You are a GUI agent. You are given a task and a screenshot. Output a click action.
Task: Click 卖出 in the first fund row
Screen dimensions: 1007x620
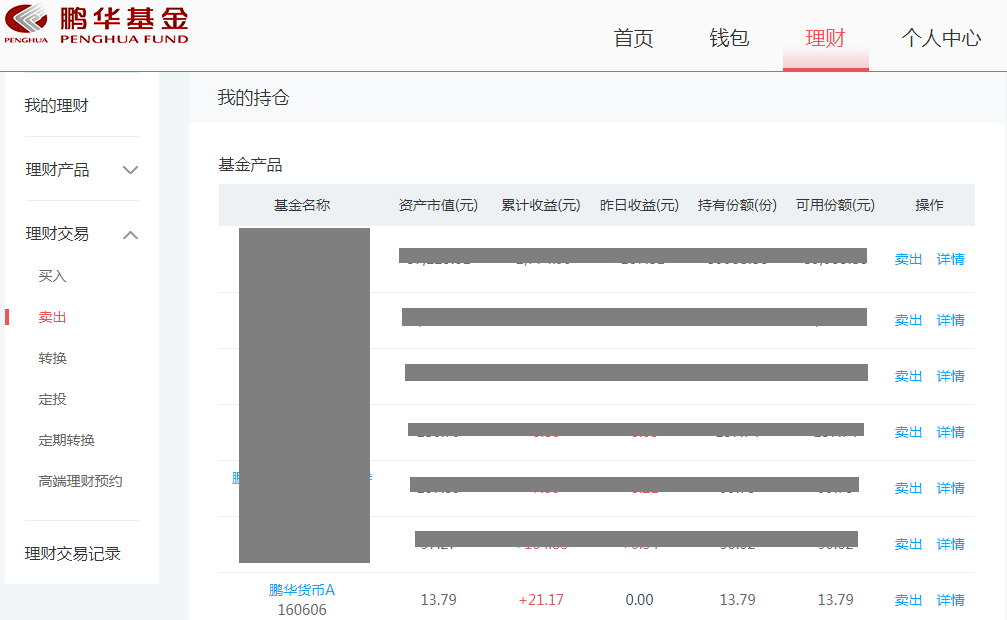(908, 260)
